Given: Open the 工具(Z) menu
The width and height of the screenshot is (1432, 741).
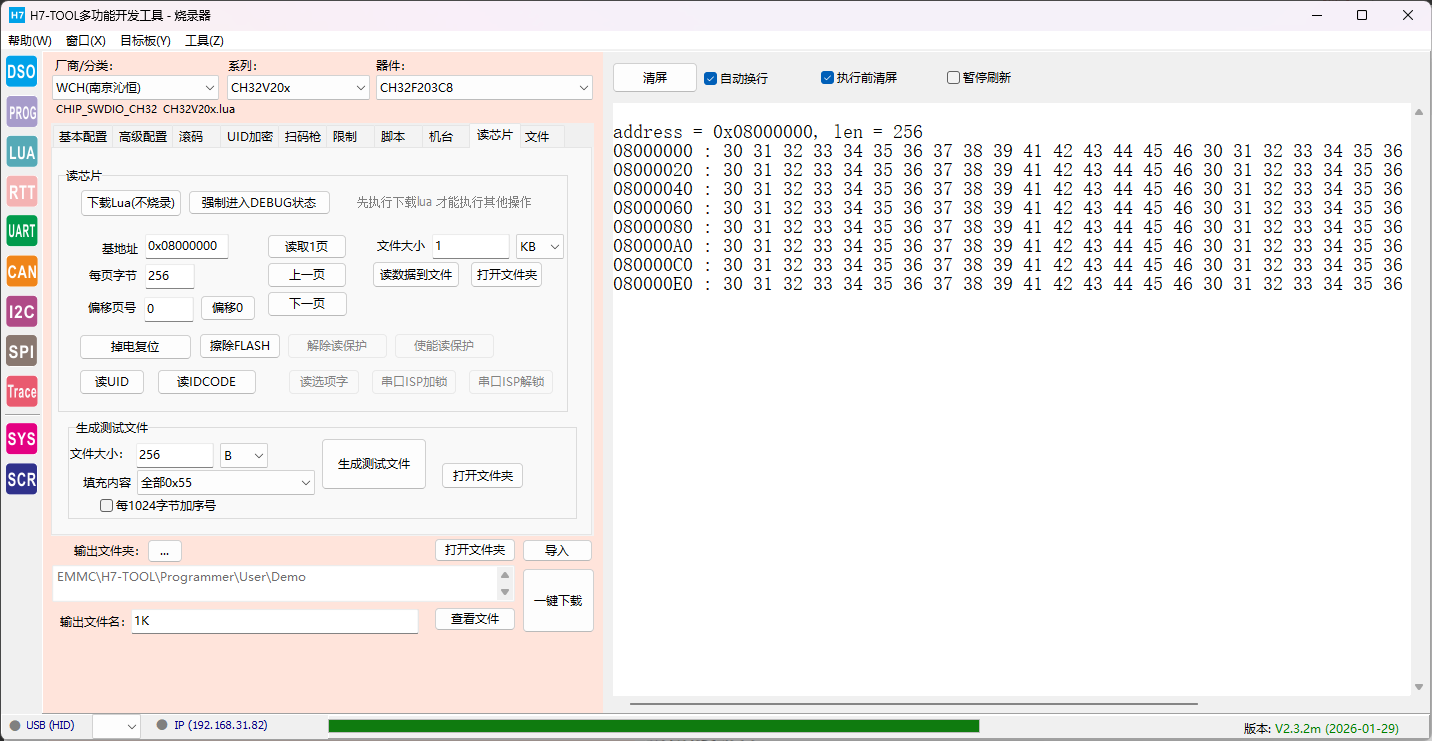Looking at the screenshot, I should tap(204, 41).
